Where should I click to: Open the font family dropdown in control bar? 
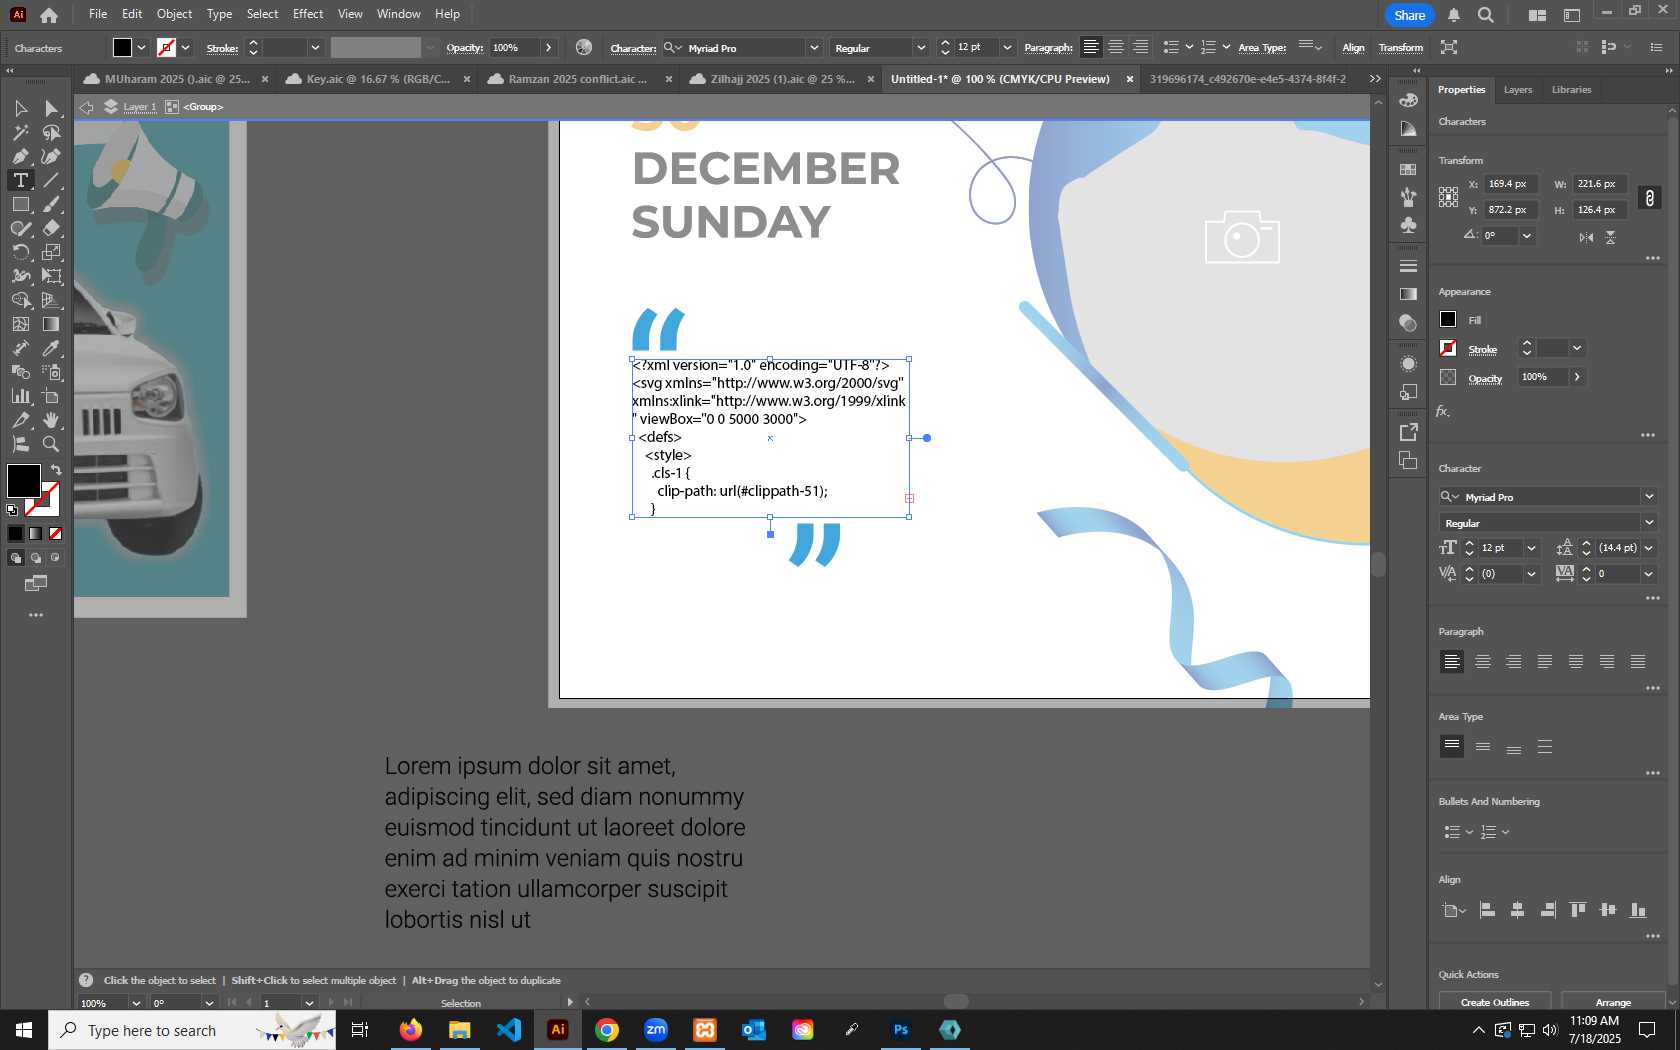pyautogui.click(x=814, y=47)
